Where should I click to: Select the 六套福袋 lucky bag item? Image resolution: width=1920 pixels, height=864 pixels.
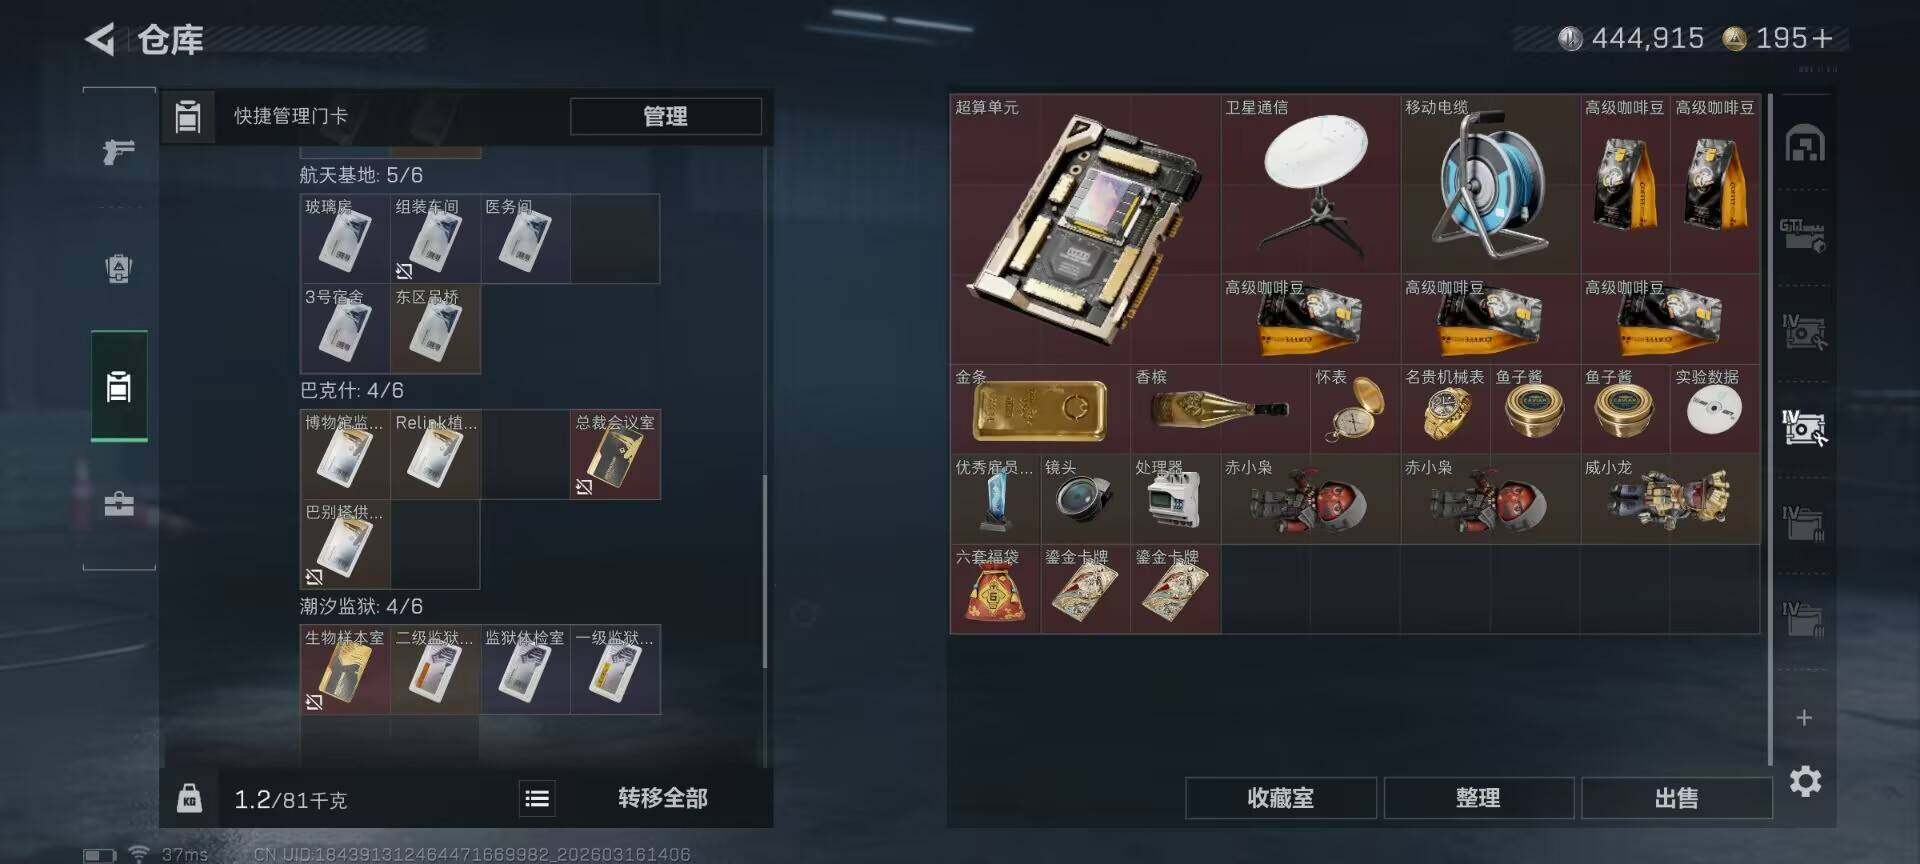click(995, 589)
